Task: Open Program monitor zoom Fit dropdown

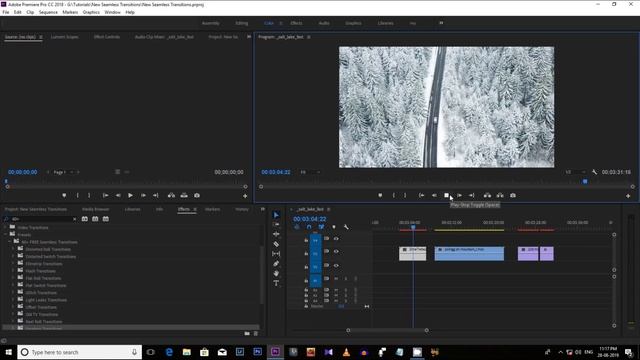Action: [x=310, y=172]
